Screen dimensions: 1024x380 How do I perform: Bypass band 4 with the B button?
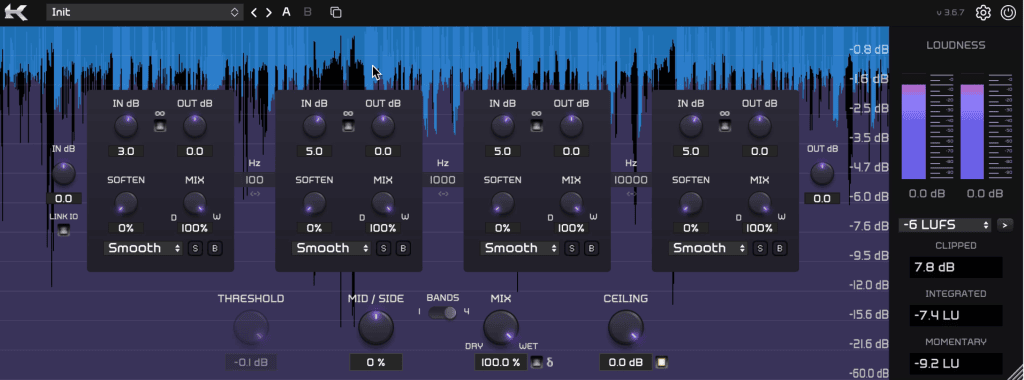(779, 248)
